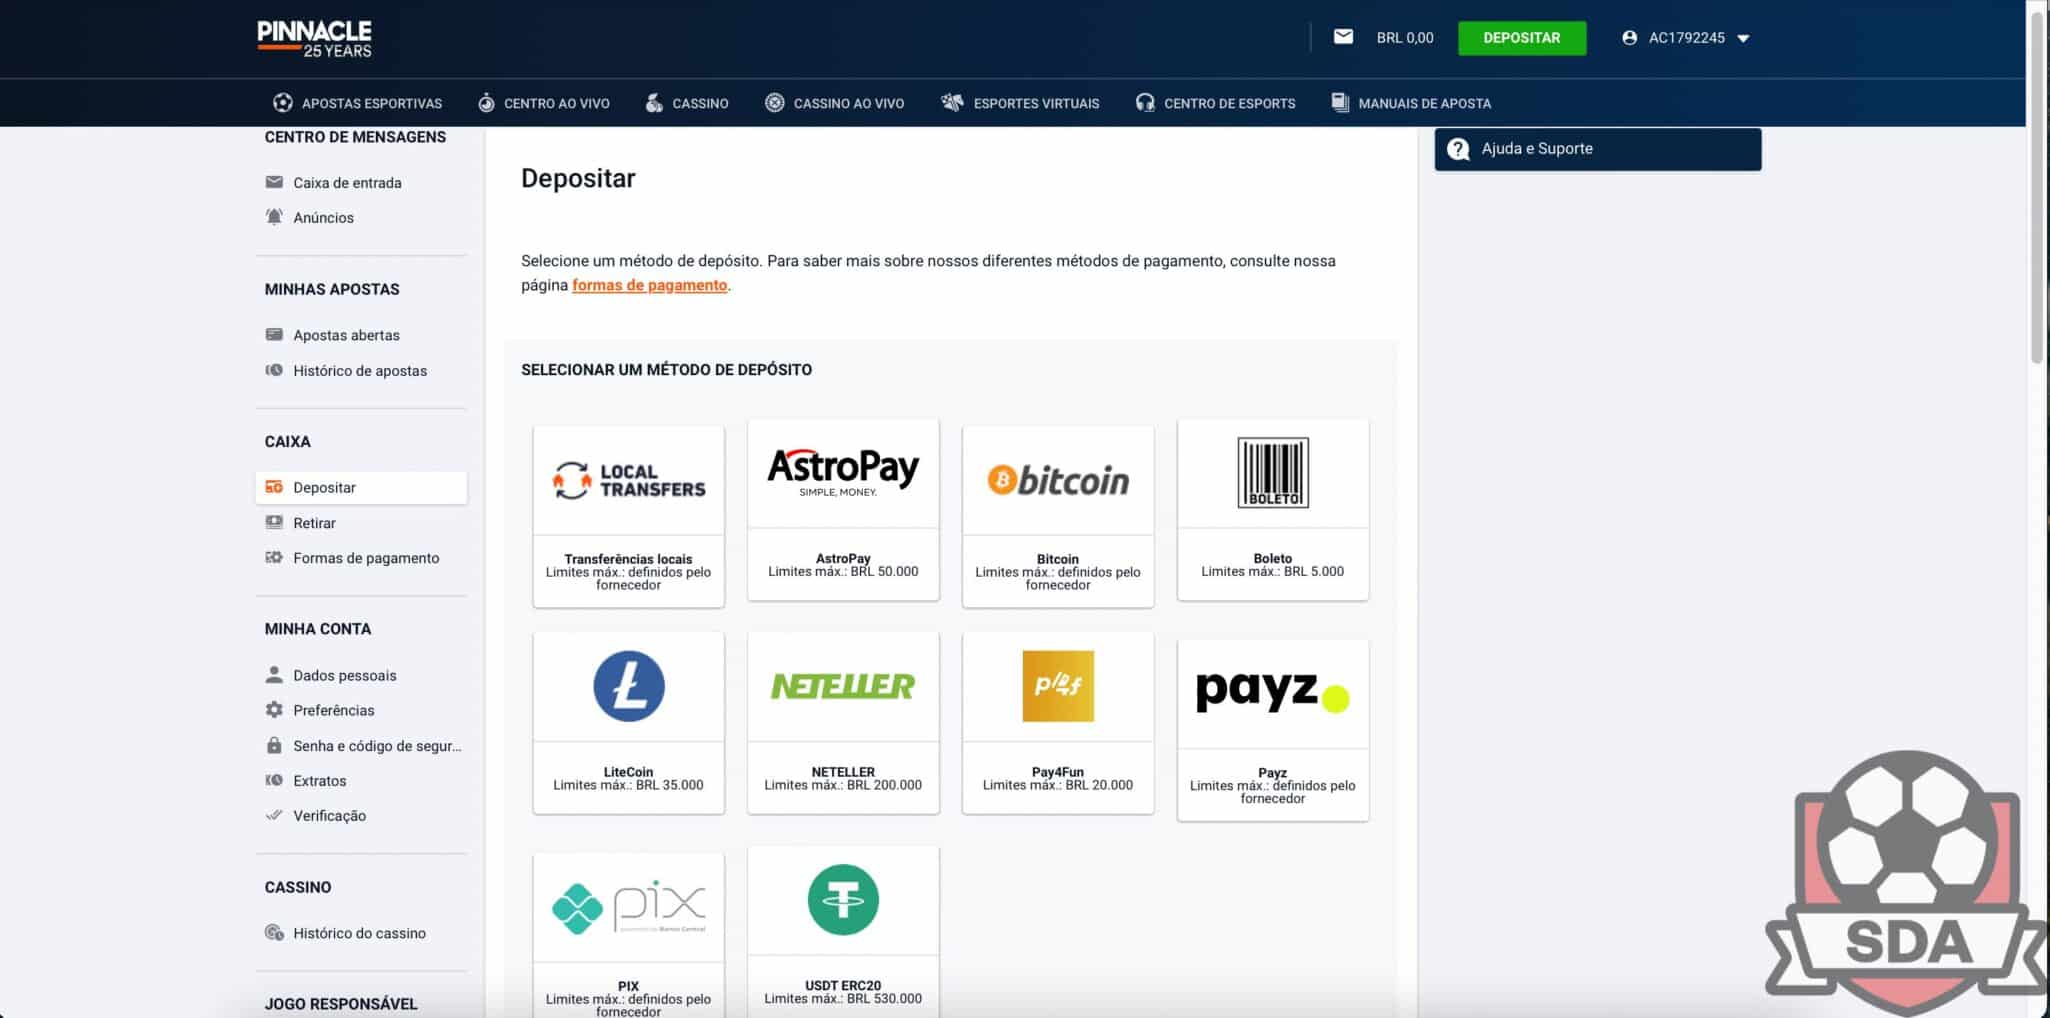Click the soccer ball icon for Apostas Esportivas
Image resolution: width=2050 pixels, height=1018 pixels.
point(282,103)
